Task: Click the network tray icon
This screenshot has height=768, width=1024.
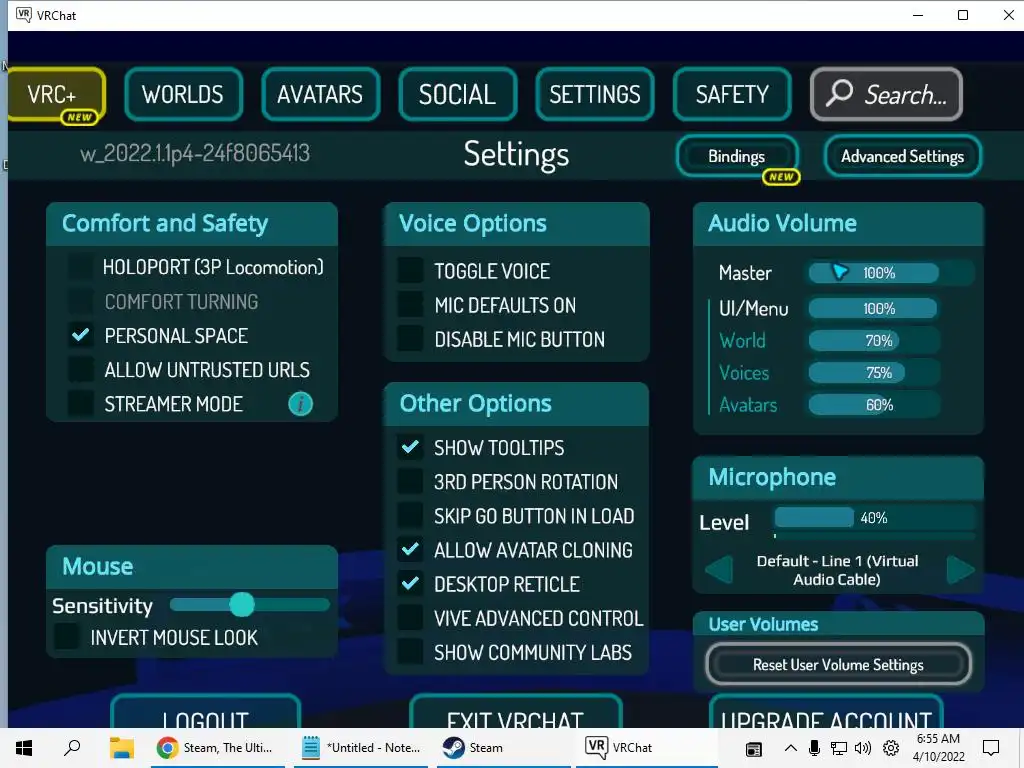Action: tap(839, 748)
